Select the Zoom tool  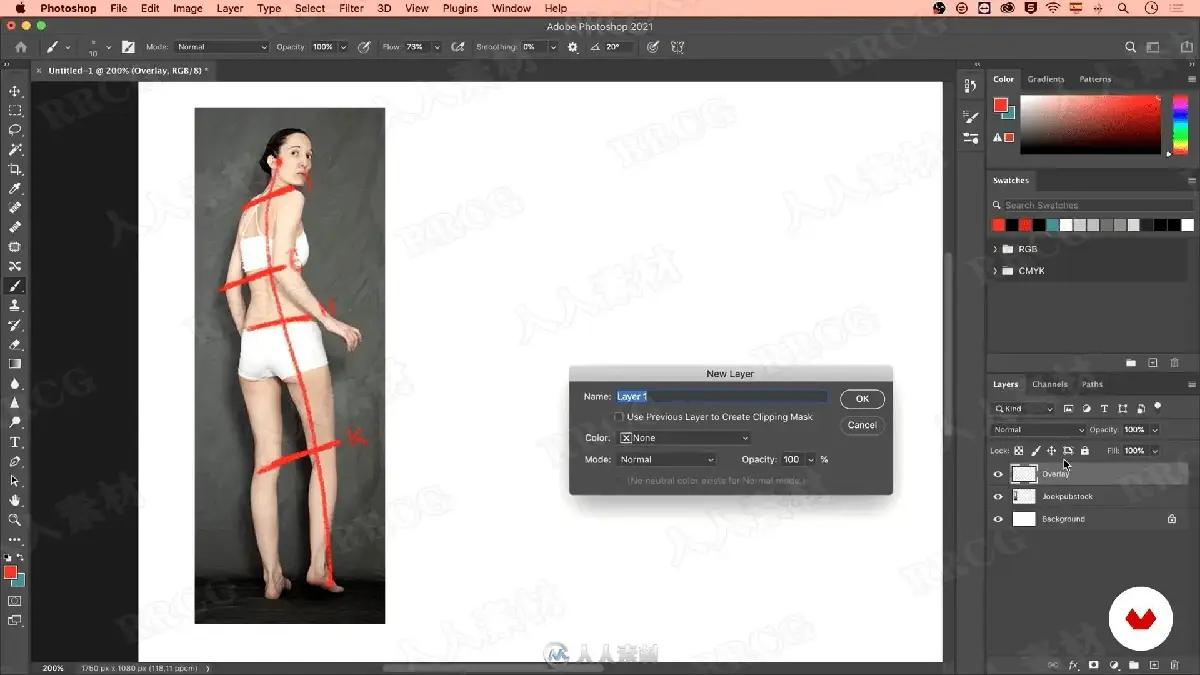coord(15,520)
